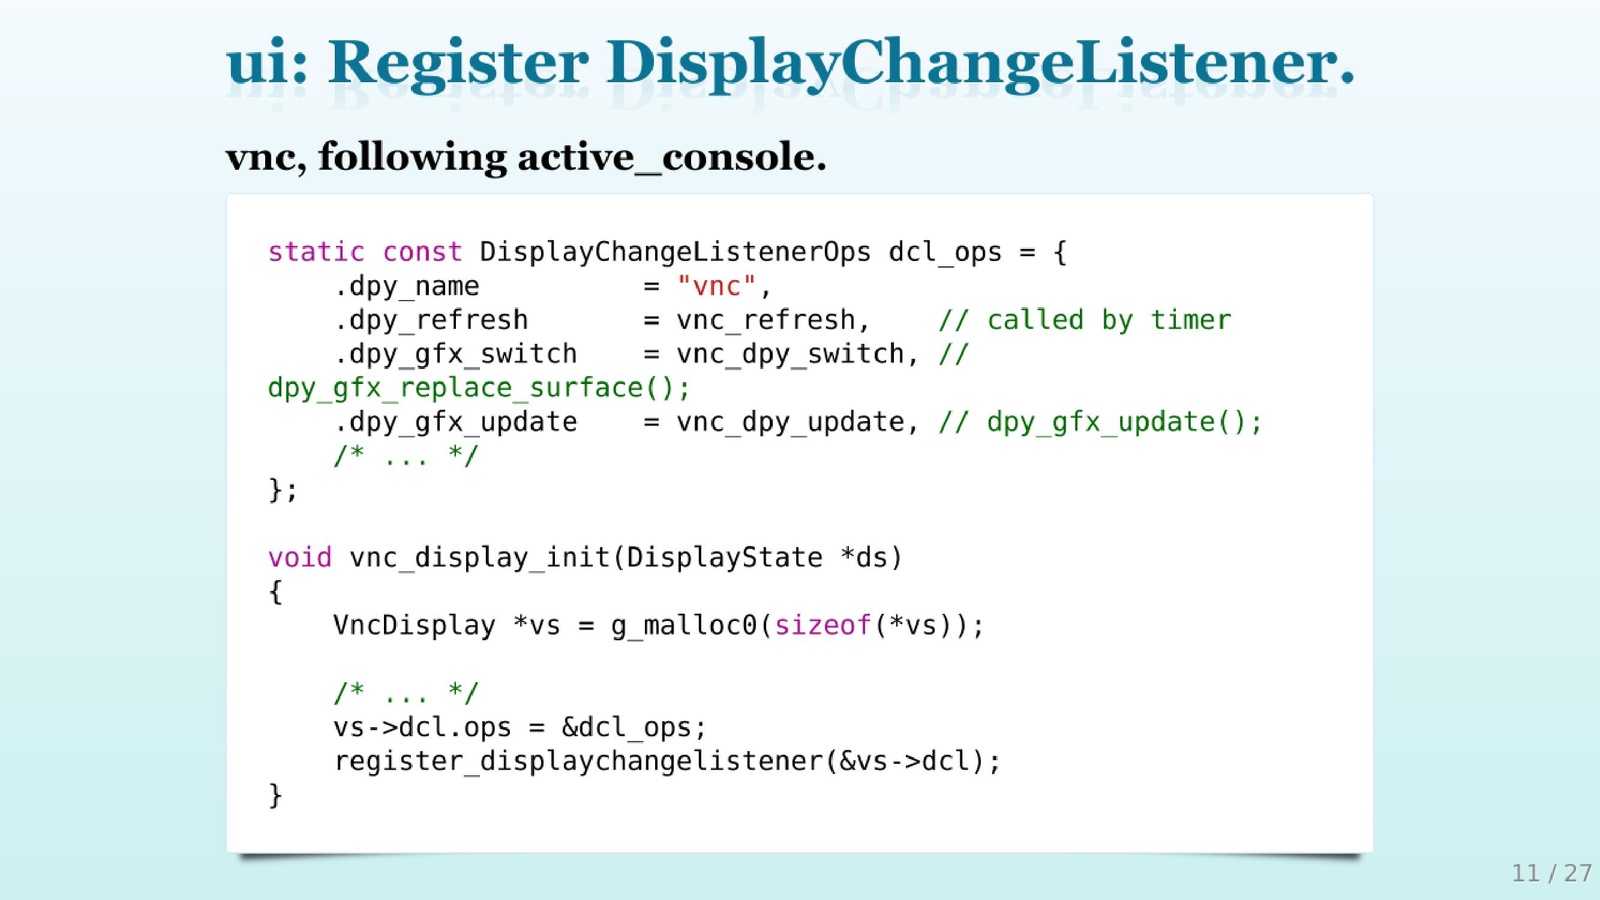Screen dimensions: 1600x900
Task: Click the "sizeof" keyword
Action: click(x=823, y=625)
